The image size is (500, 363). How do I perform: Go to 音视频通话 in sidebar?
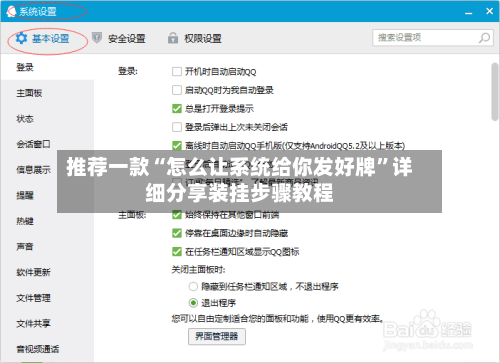point(47,349)
